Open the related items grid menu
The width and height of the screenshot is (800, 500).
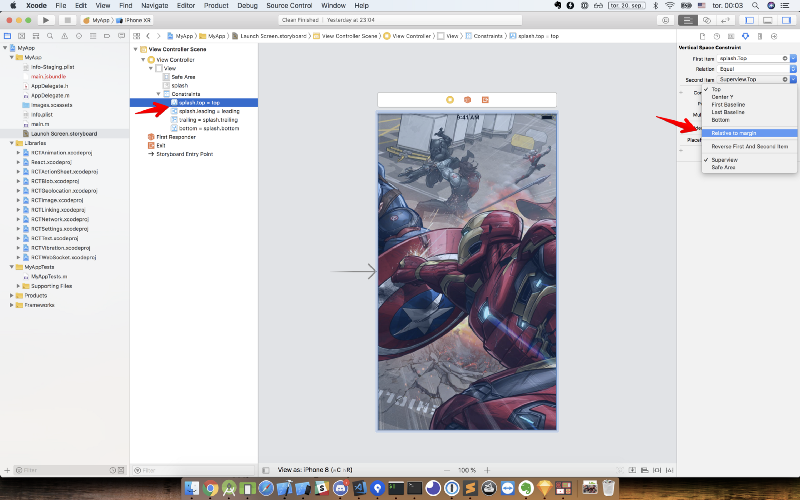click(137, 36)
